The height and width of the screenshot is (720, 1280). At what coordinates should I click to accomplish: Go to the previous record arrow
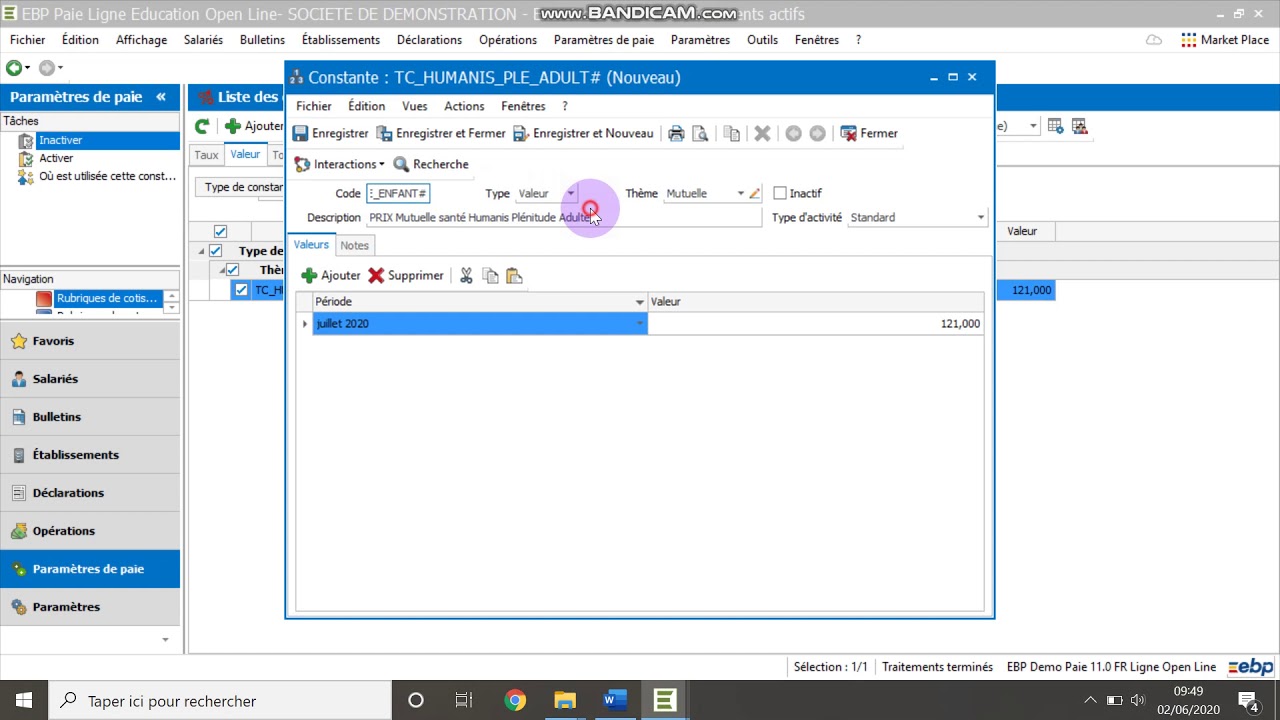(793, 133)
